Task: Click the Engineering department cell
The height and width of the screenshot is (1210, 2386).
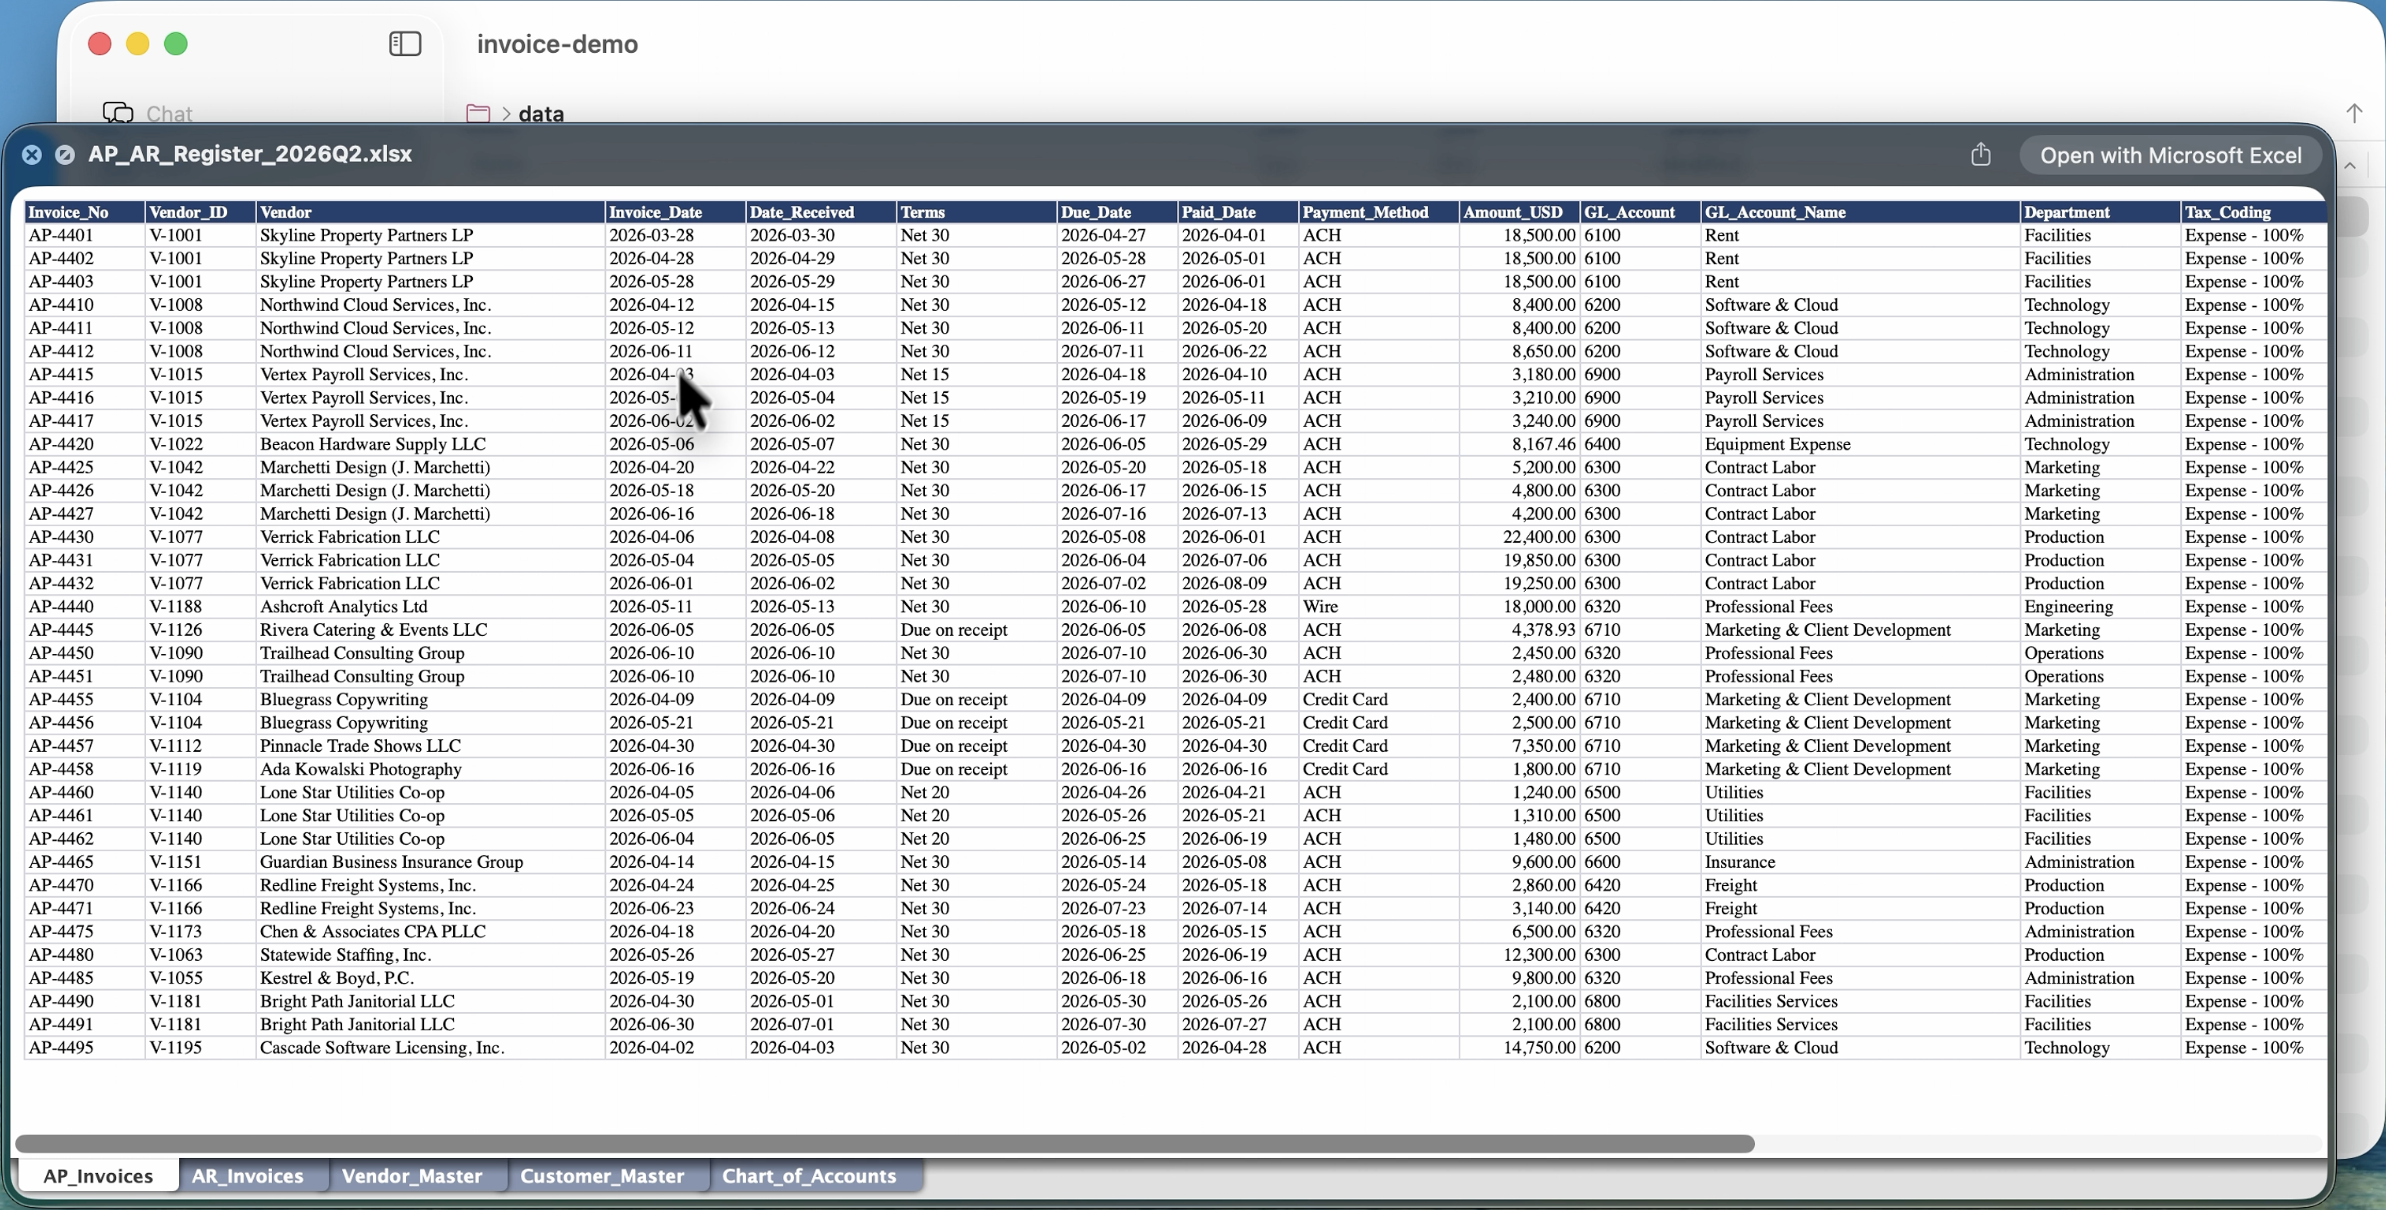Action: click(2100, 606)
